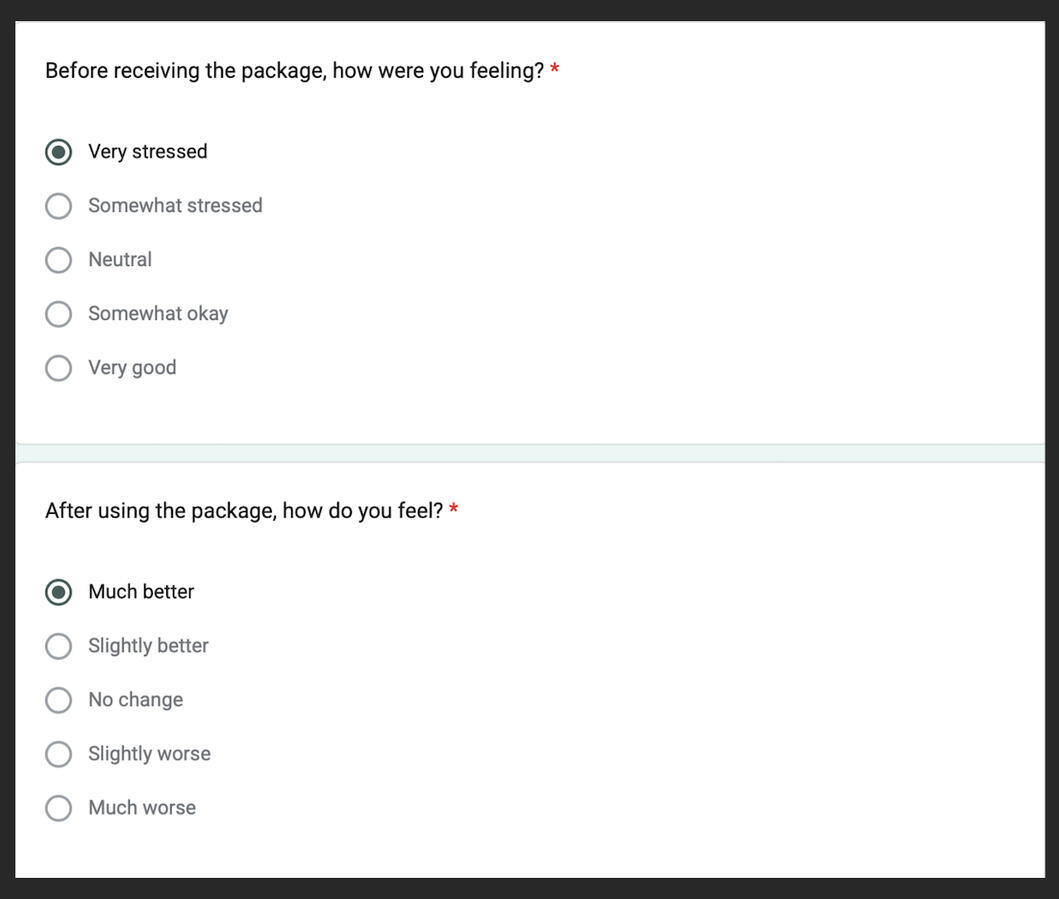
Task: Select the 'Much better' radio button
Action: 59,592
